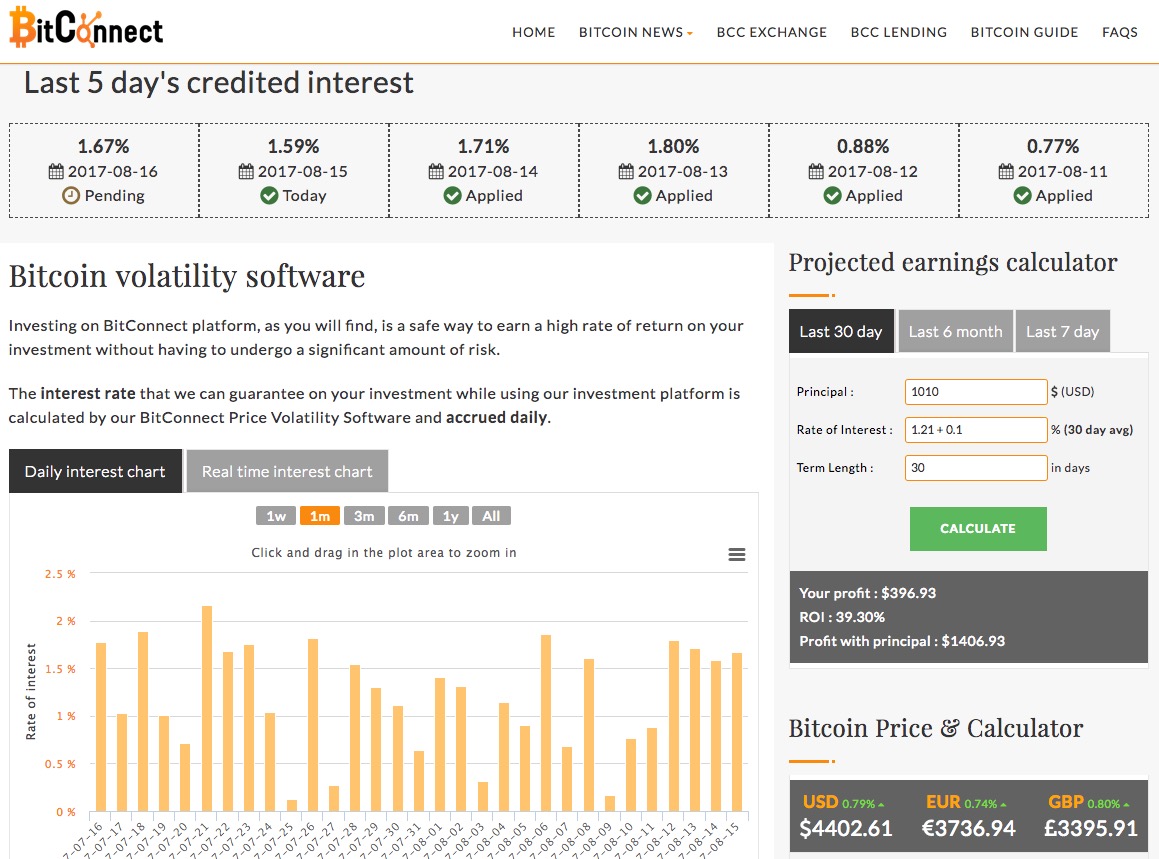The image size is (1159, 859).
Task: Click the Pending clock icon
Action: click(x=71, y=196)
